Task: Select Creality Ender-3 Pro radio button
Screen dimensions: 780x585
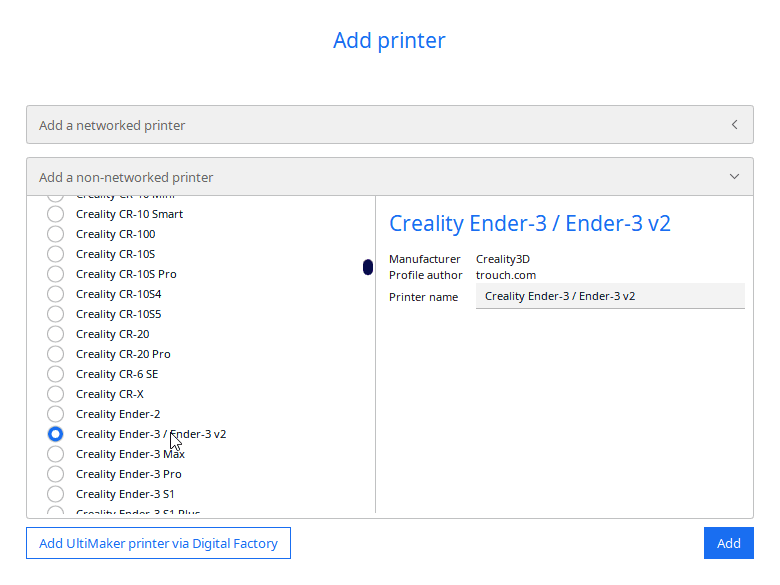Action: point(55,474)
